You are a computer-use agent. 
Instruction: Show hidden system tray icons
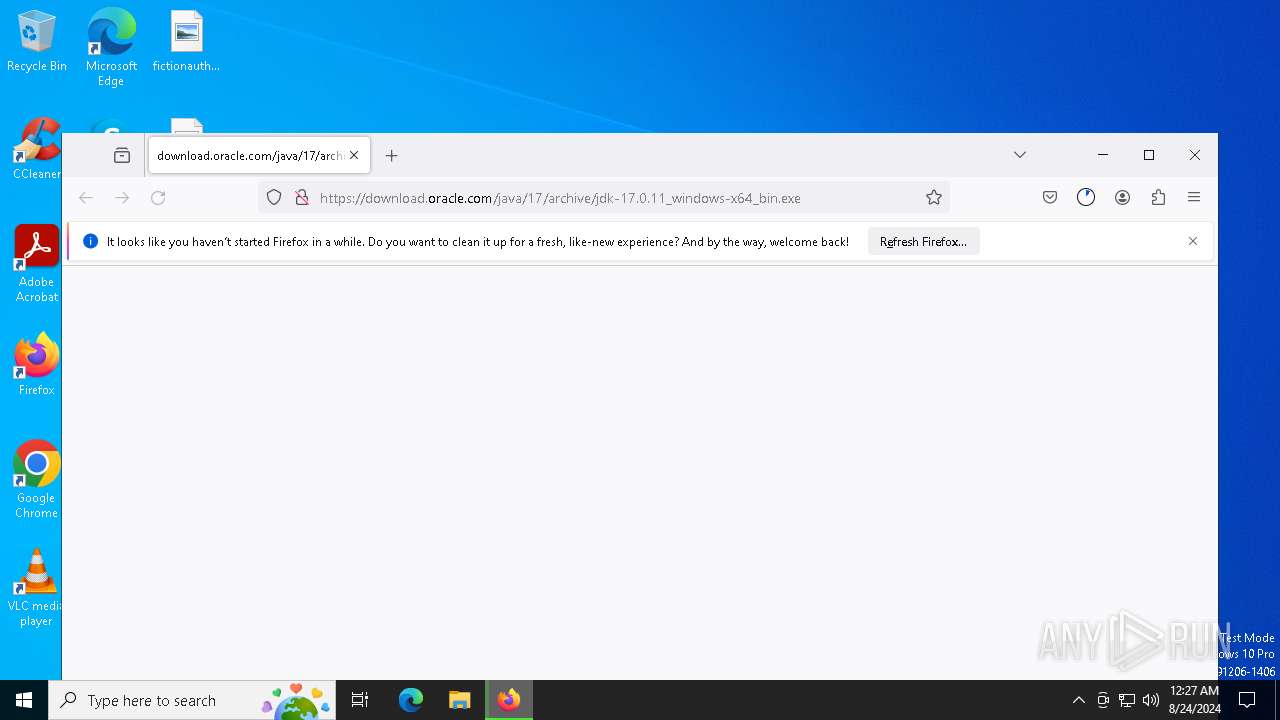click(x=1078, y=700)
